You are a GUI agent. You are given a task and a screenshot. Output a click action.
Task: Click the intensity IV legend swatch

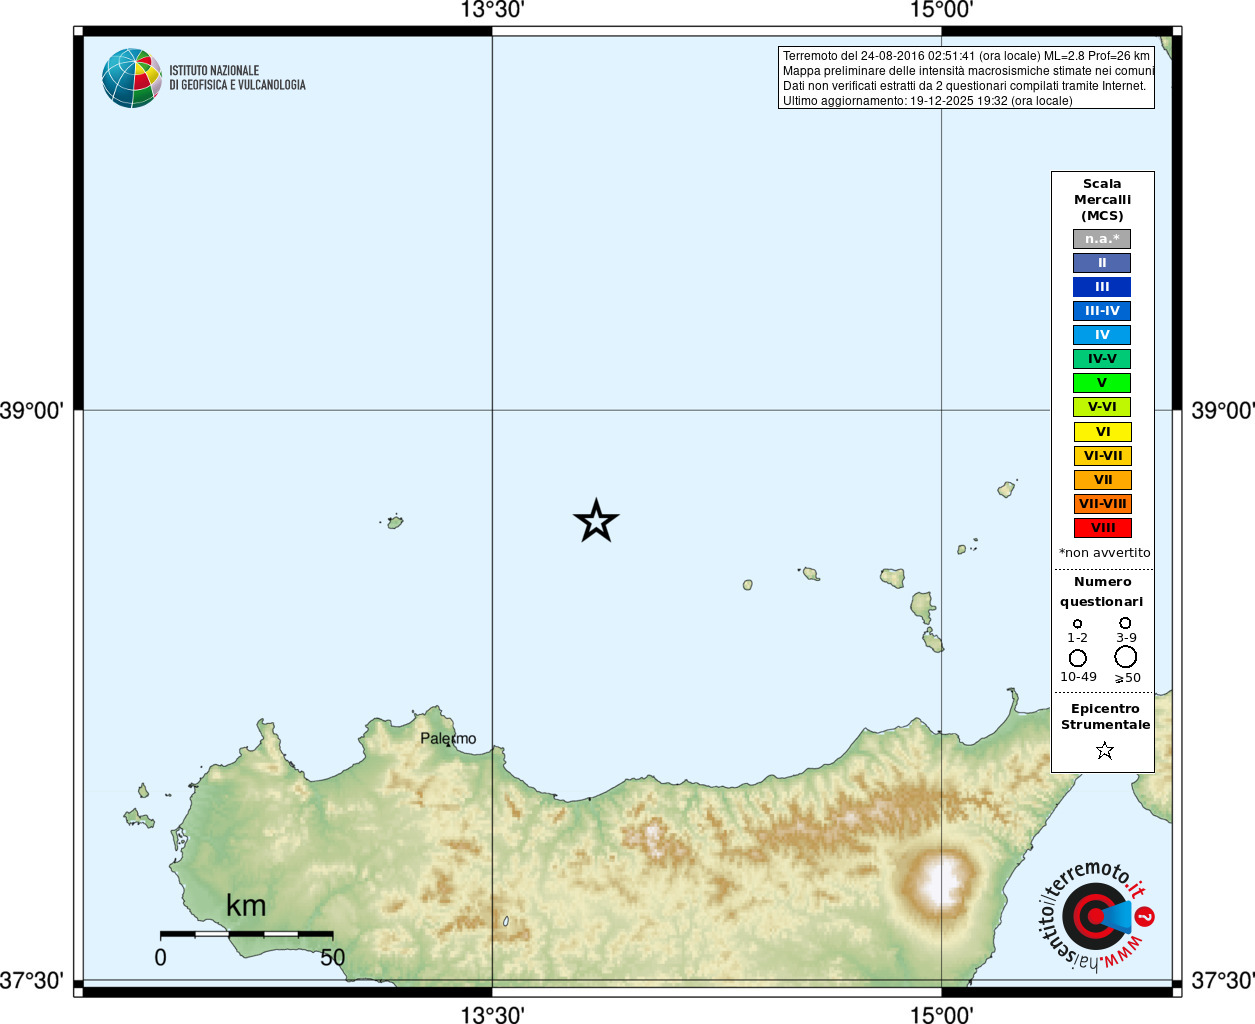(1102, 335)
